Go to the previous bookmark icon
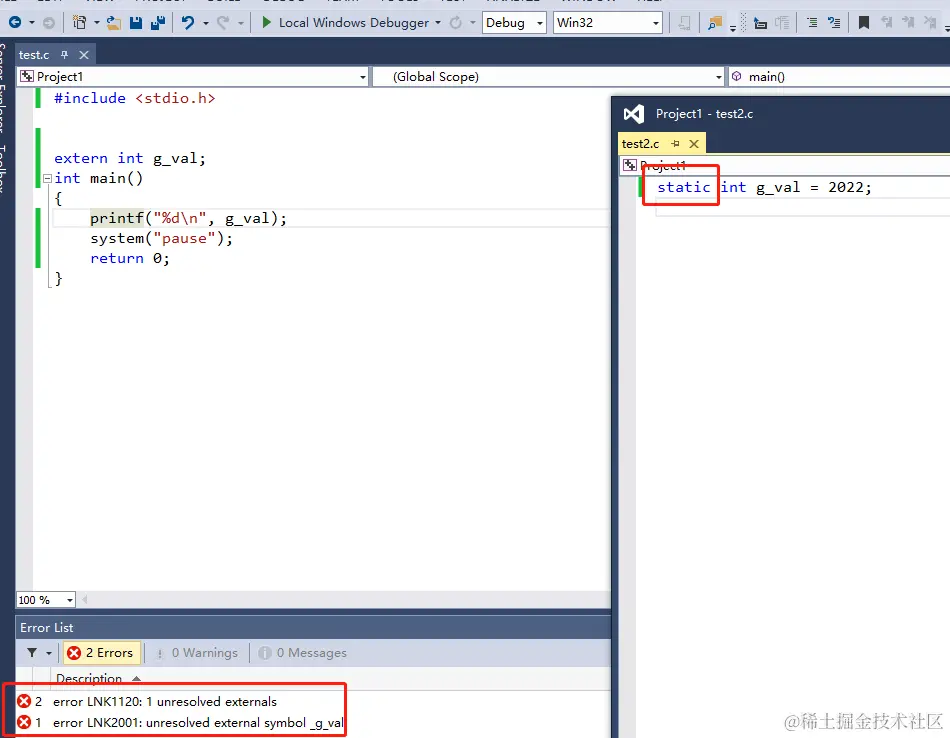 (886, 23)
